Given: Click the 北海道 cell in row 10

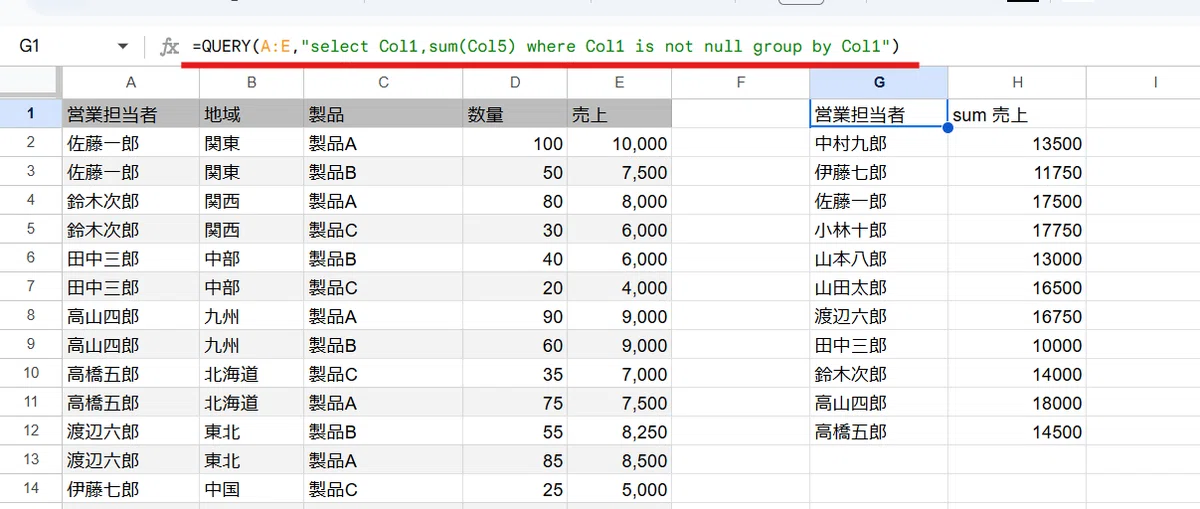Looking at the screenshot, I should [x=251, y=374].
